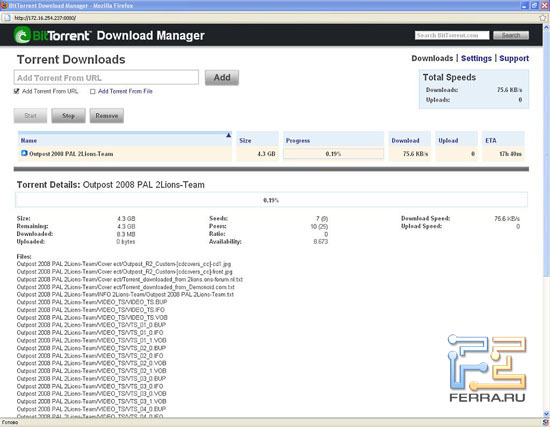Viewport: 550px width, 427px height.
Task: Open the Add Torrent From File link
Action: (125, 91)
